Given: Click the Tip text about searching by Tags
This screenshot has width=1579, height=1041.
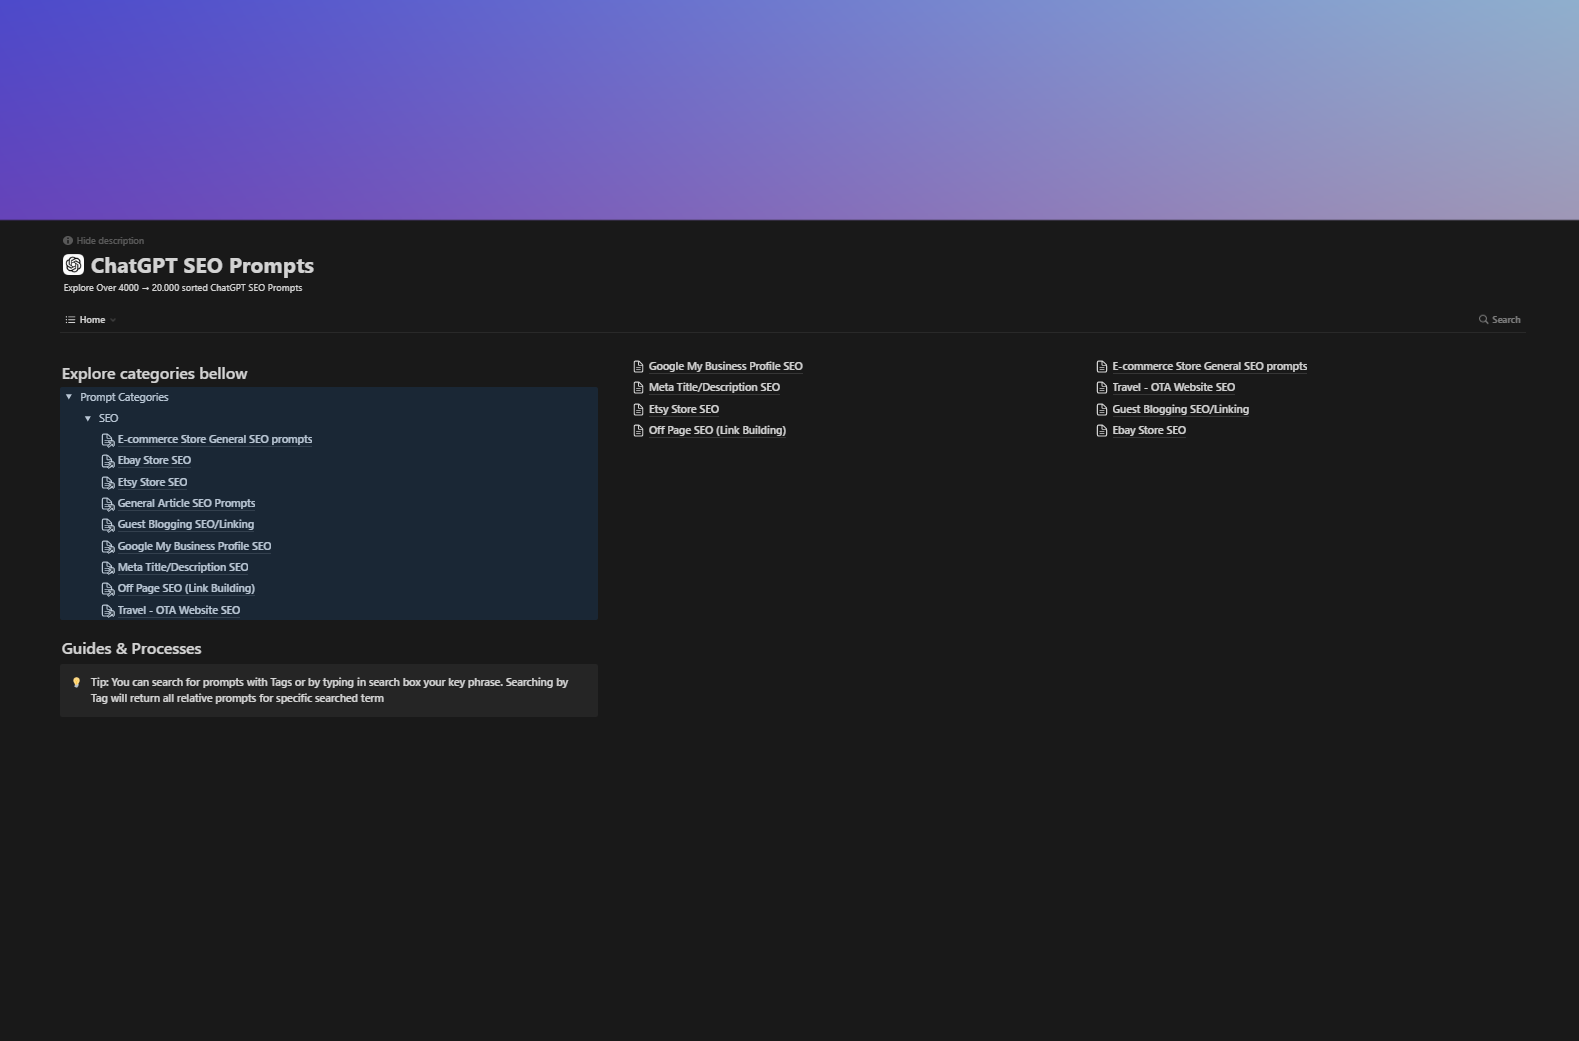Looking at the screenshot, I should point(329,690).
